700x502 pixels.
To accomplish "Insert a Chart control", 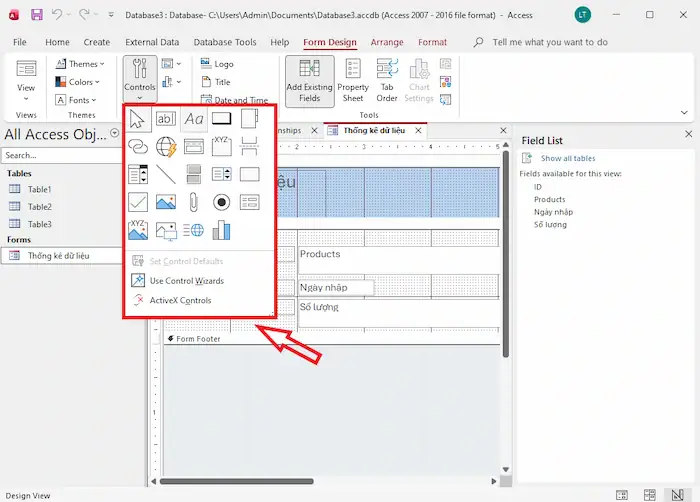I will (x=221, y=231).
